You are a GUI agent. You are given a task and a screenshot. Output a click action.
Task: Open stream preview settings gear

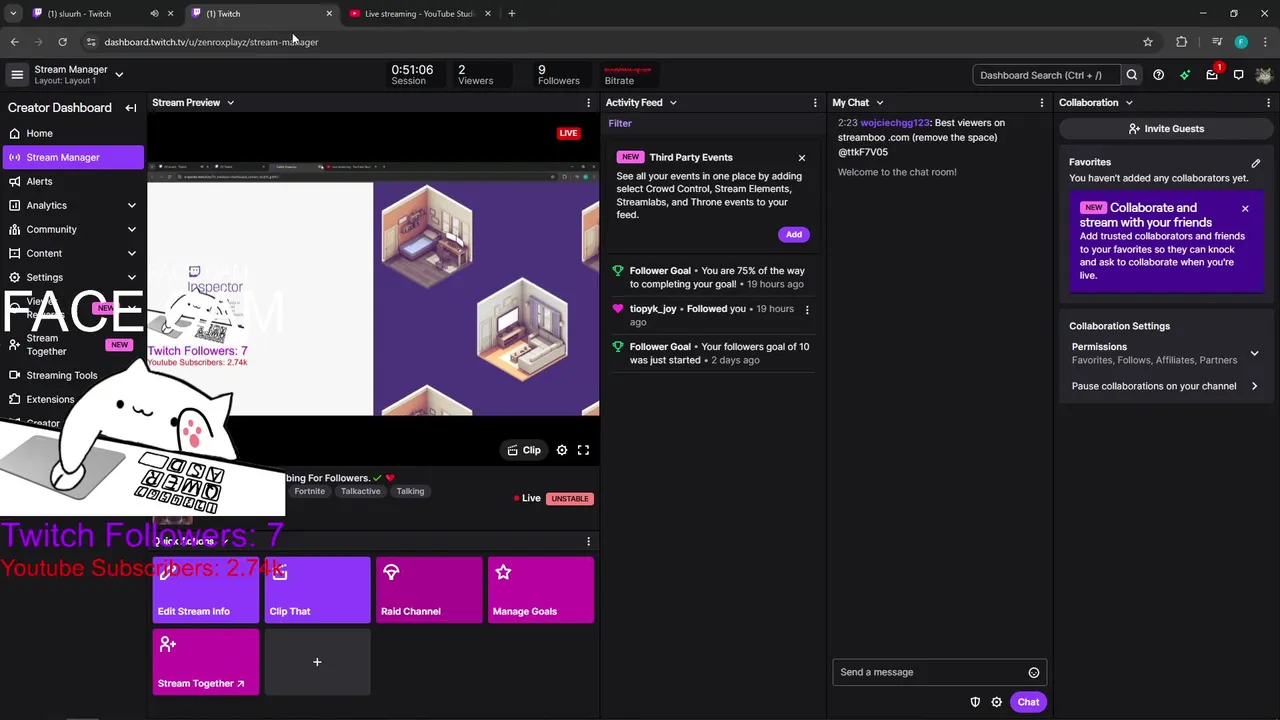click(x=562, y=450)
